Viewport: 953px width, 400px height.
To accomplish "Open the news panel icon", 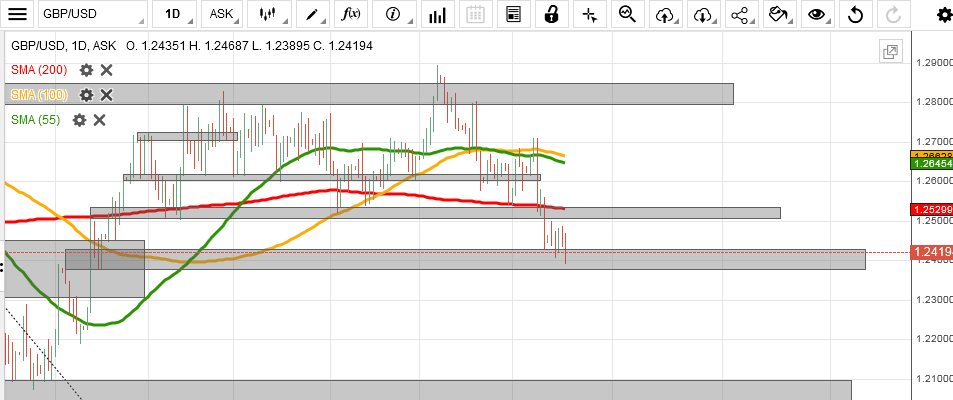I will 514,14.
